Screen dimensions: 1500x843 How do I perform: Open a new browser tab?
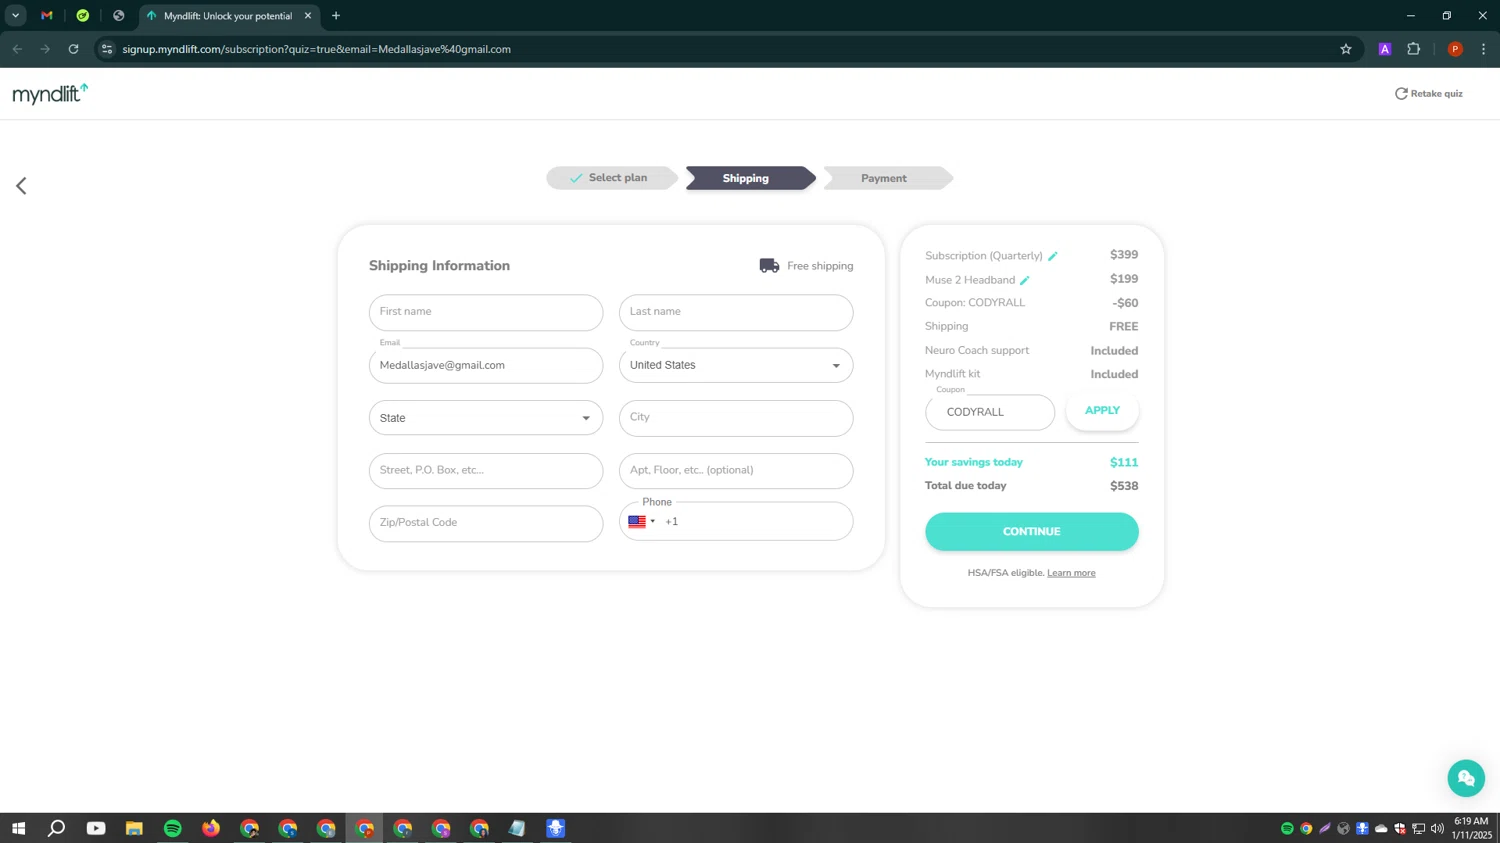[x=336, y=16]
